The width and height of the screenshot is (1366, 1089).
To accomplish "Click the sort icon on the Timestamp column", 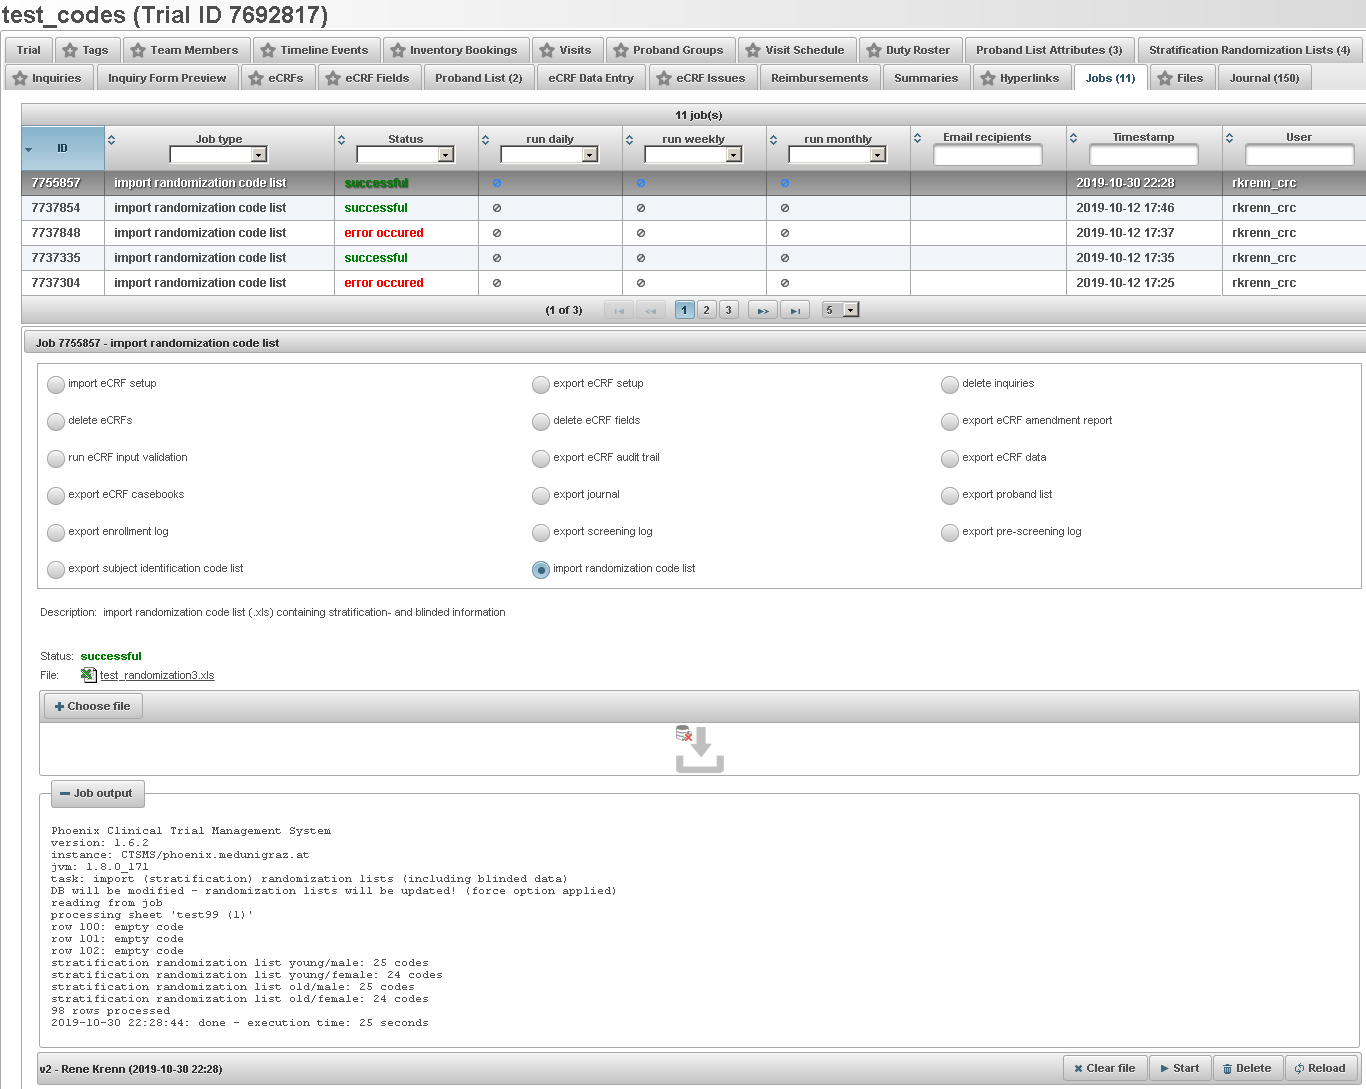I will [1075, 139].
